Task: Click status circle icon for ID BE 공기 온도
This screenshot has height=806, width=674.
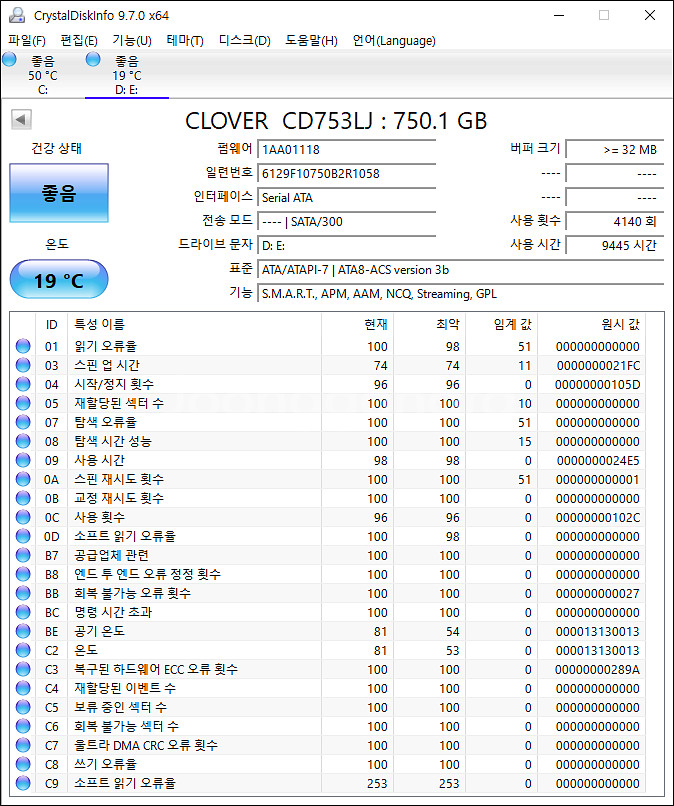Action: pos(23,631)
